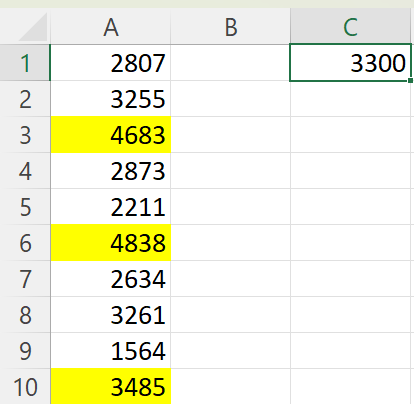Select column B header

(231, 27)
